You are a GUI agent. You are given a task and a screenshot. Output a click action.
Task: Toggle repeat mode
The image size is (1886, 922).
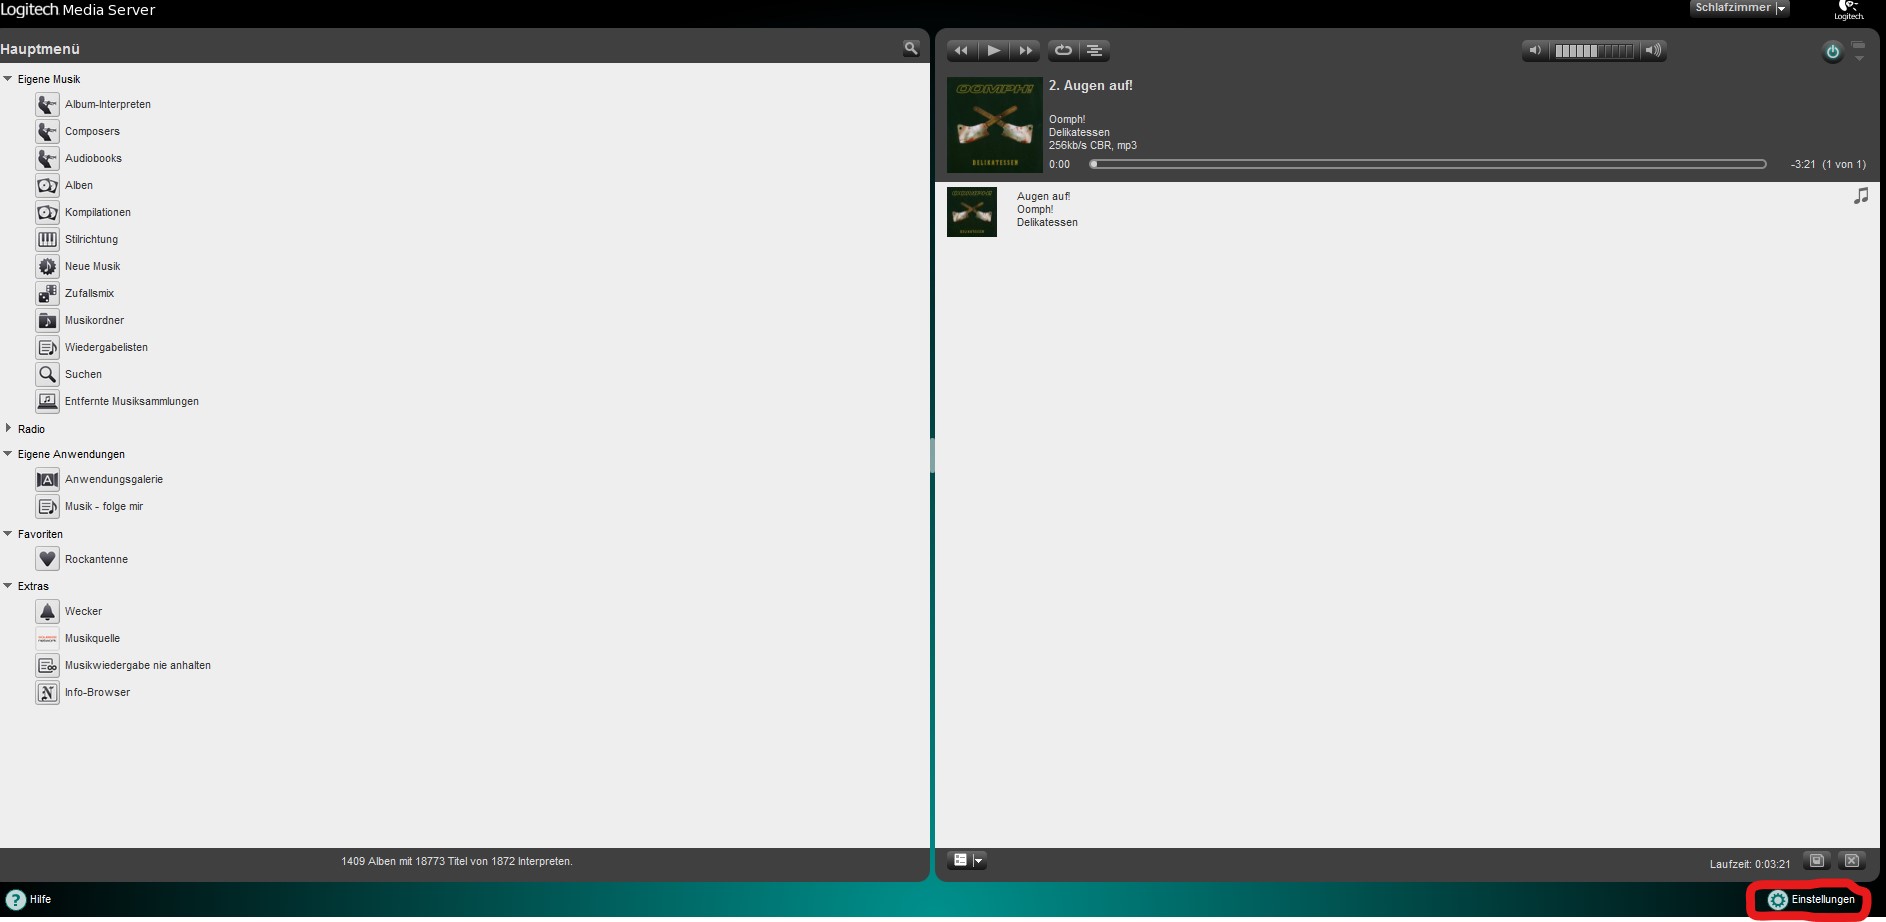1063,50
